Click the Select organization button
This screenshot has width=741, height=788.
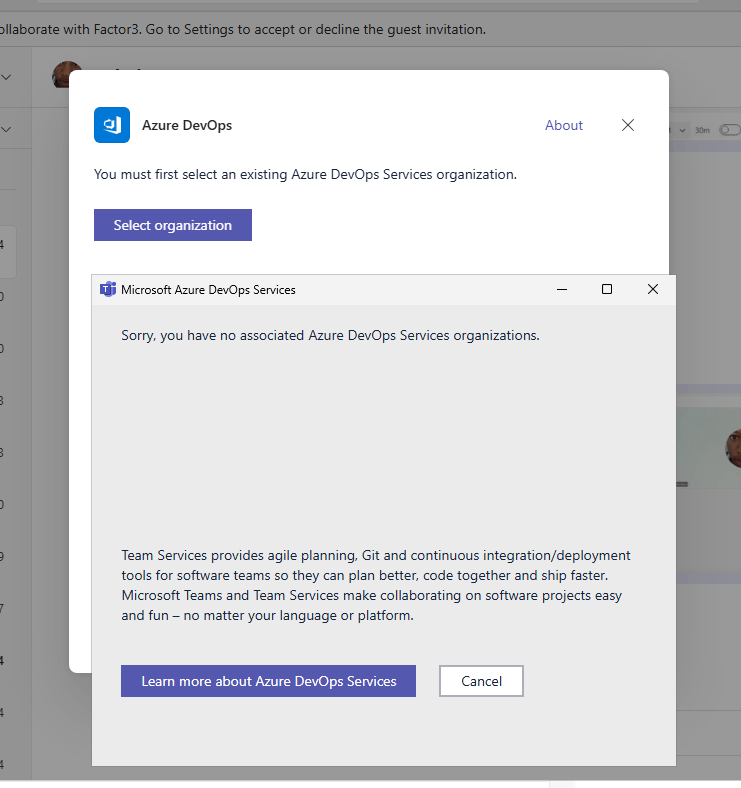click(172, 225)
